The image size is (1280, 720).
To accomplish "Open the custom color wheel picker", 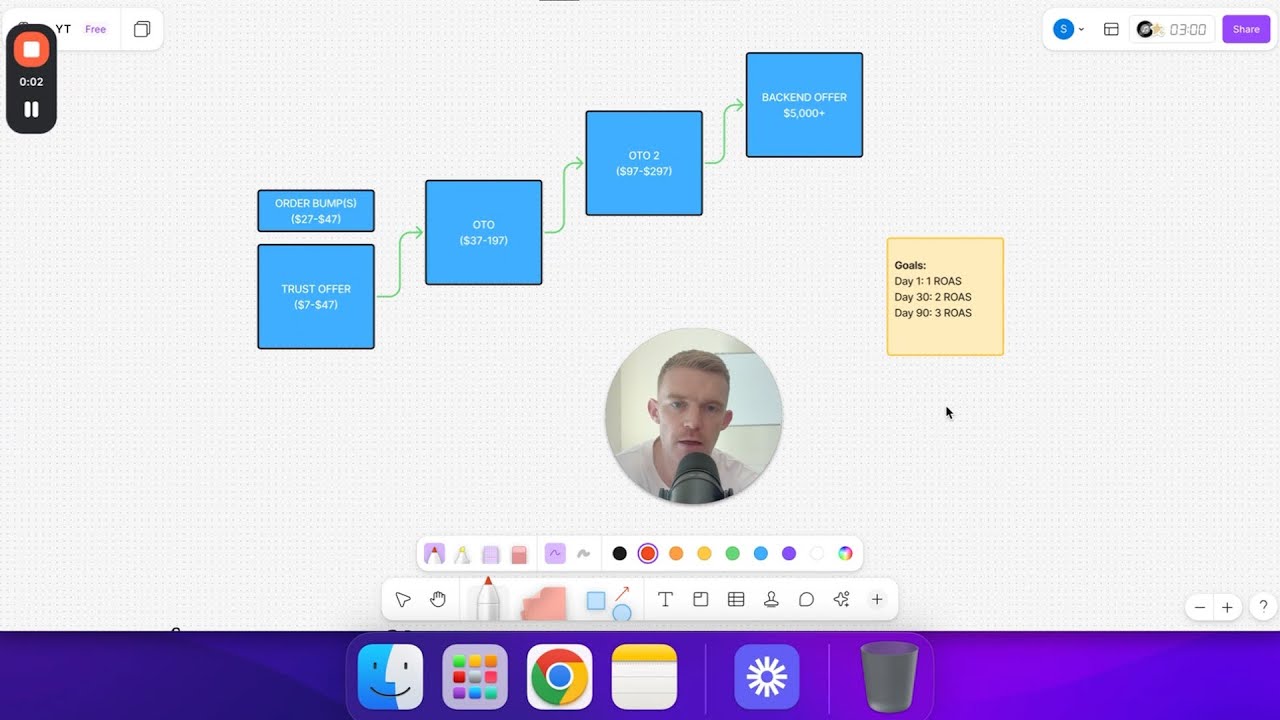I will [x=845, y=553].
